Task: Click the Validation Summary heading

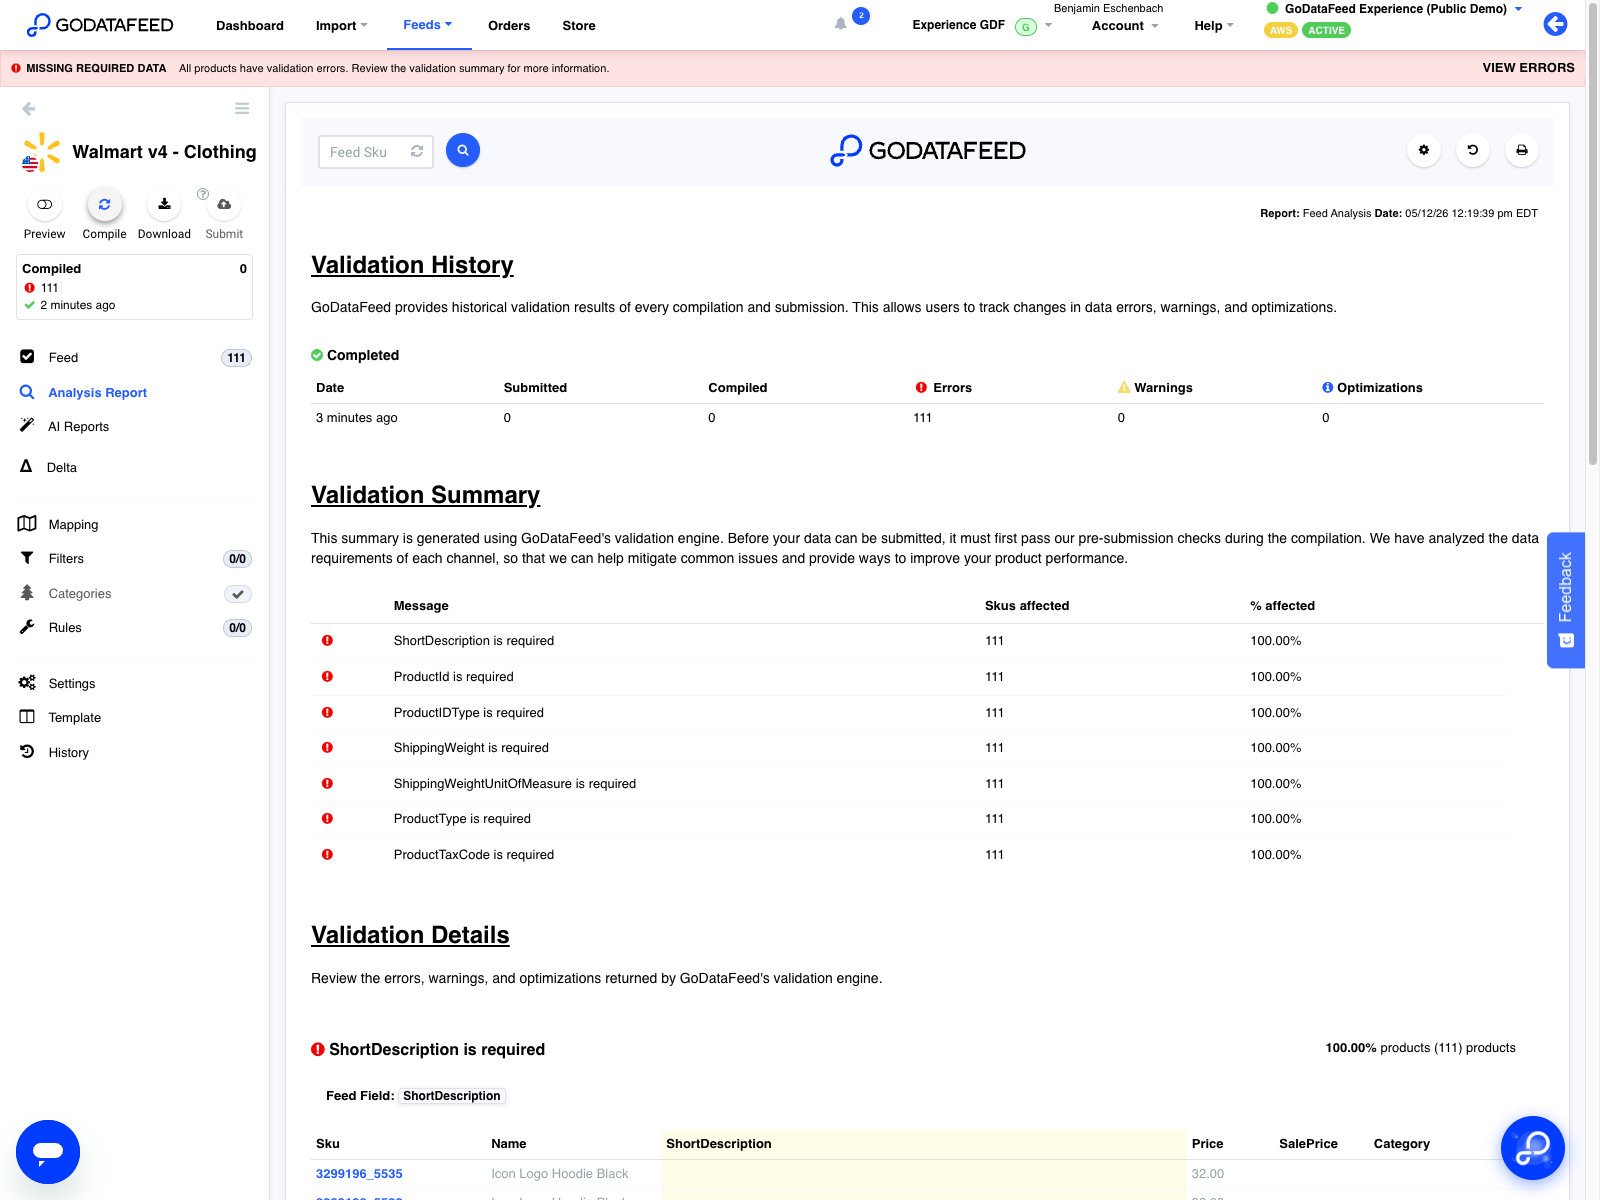Action: coord(425,495)
